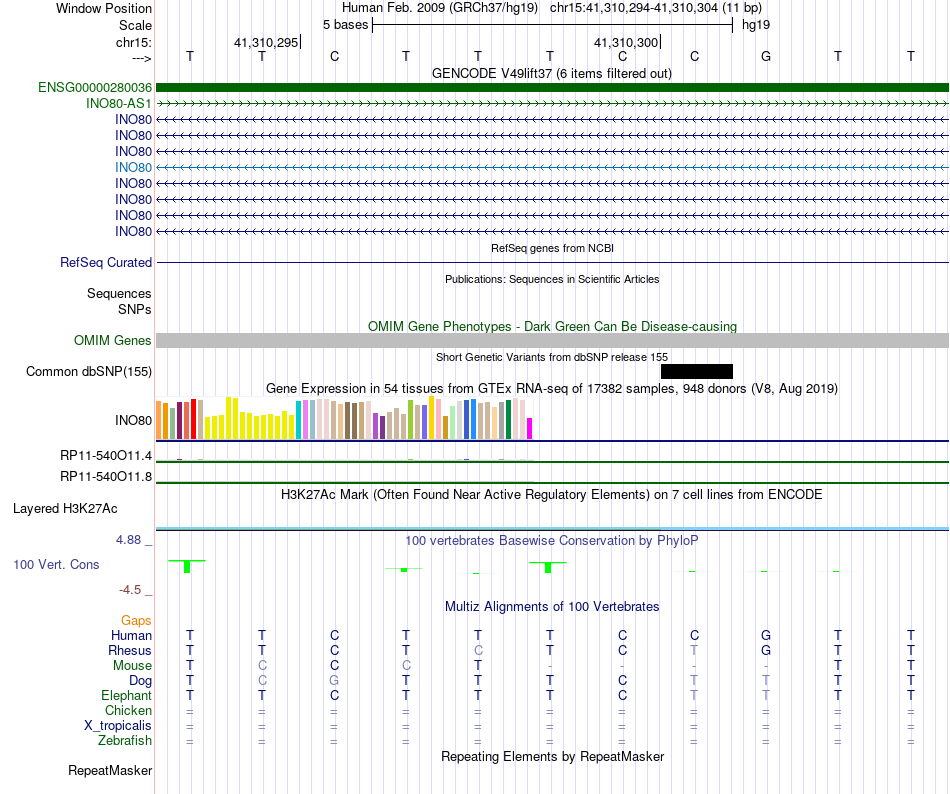The width and height of the screenshot is (950, 794).
Task: Click the OMIM Gene Phenotypes title
Action: [553, 326]
